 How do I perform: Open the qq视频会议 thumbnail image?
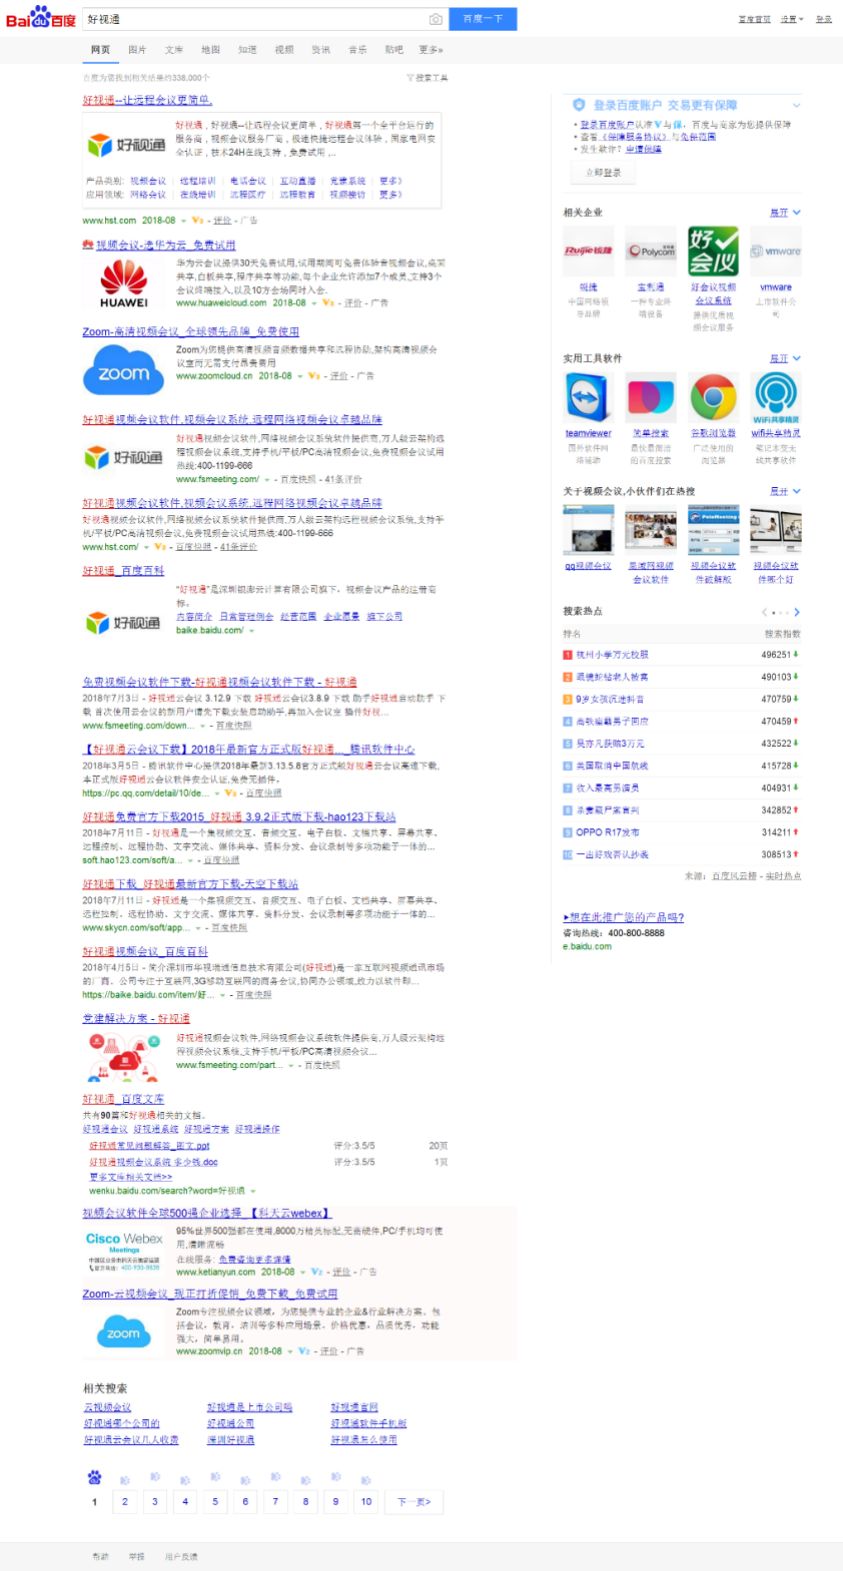click(x=588, y=530)
